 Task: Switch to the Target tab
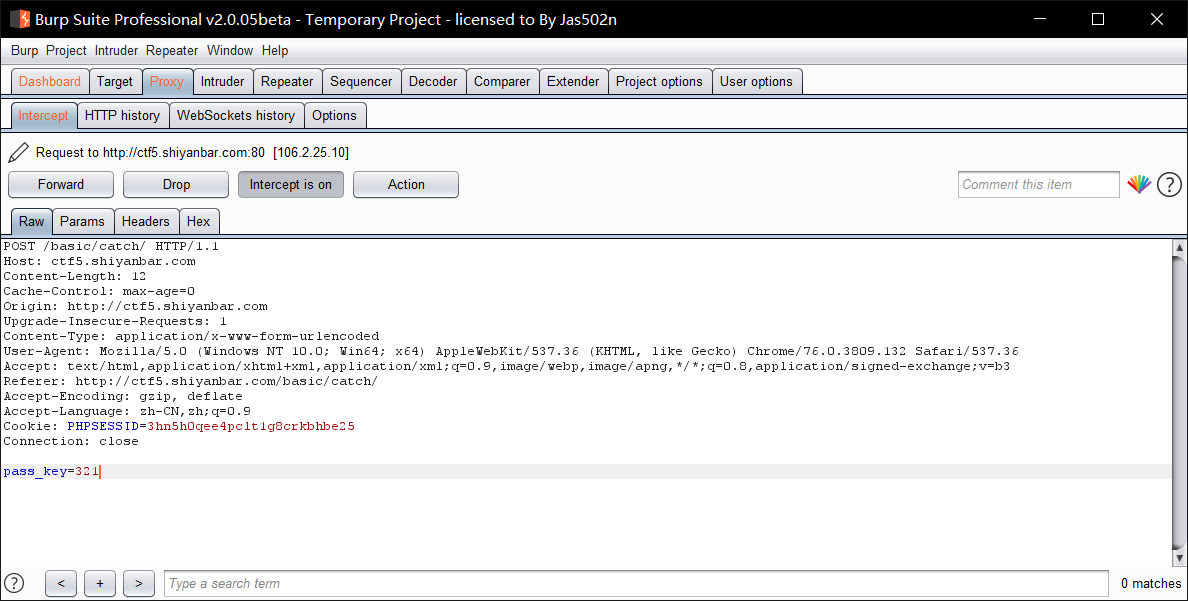(x=114, y=81)
